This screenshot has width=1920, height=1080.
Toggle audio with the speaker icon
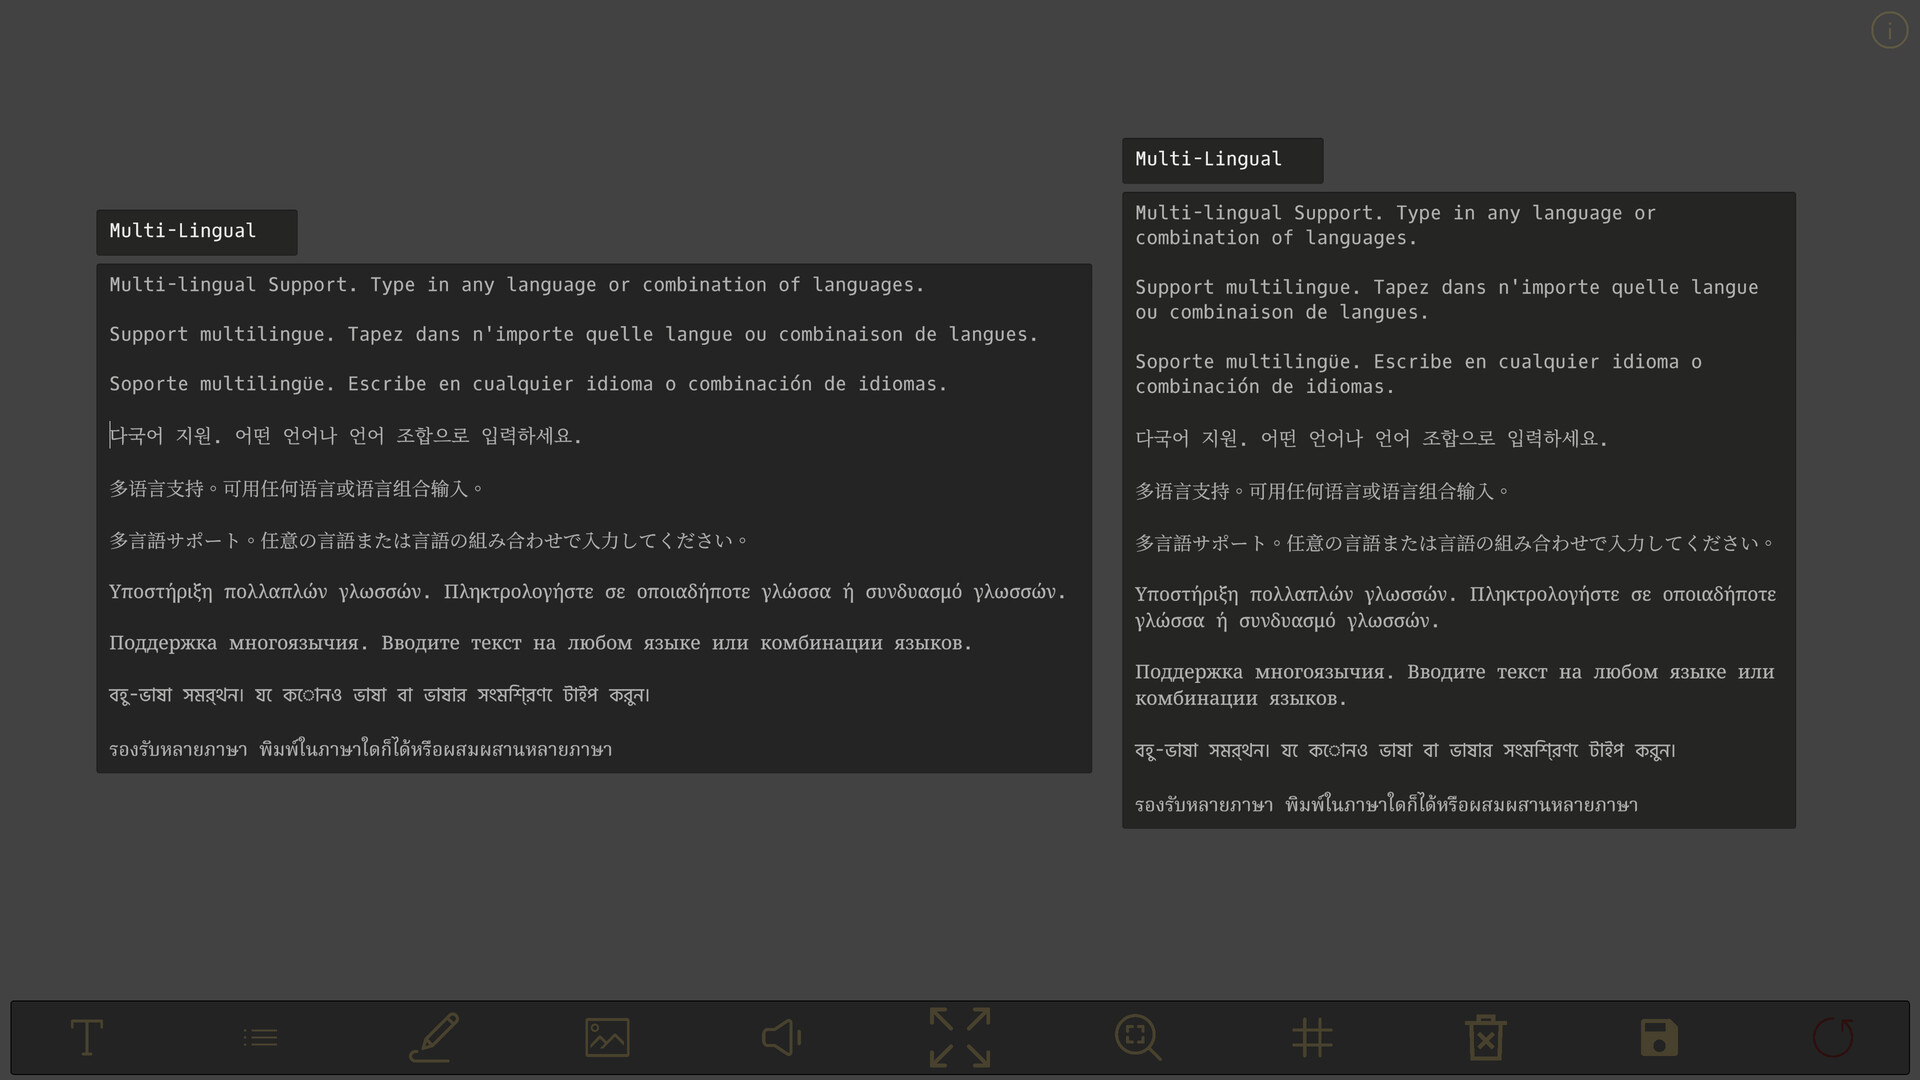click(781, 1037)
